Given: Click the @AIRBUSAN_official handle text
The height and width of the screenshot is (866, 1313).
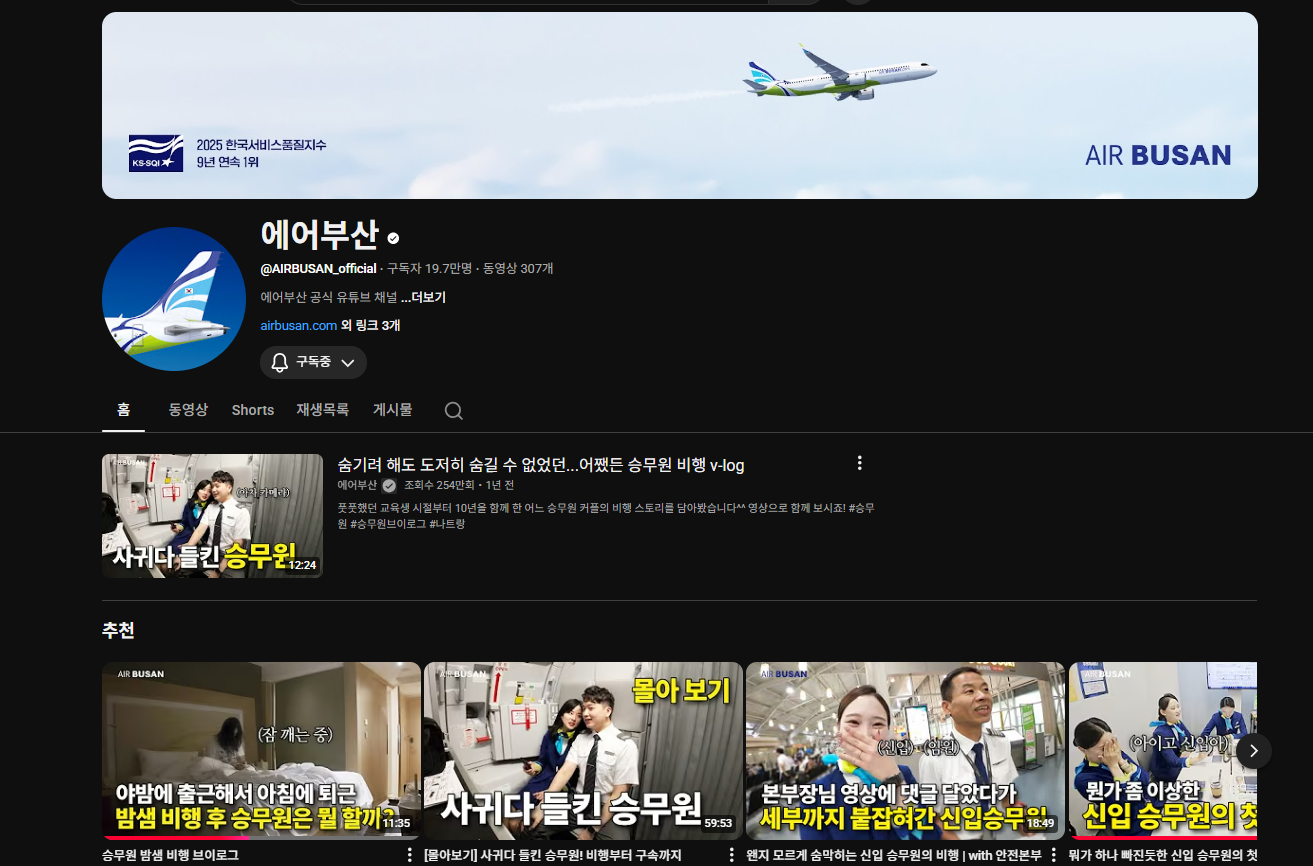Looking at the screenshot, I should point(318,268).
